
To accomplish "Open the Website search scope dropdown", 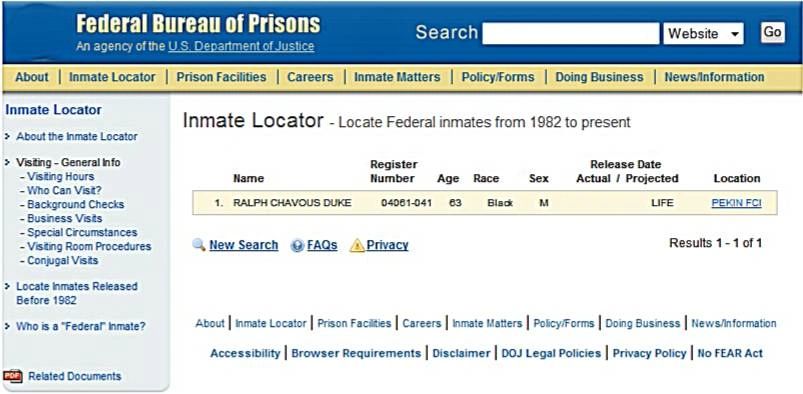I will point(704,34).
